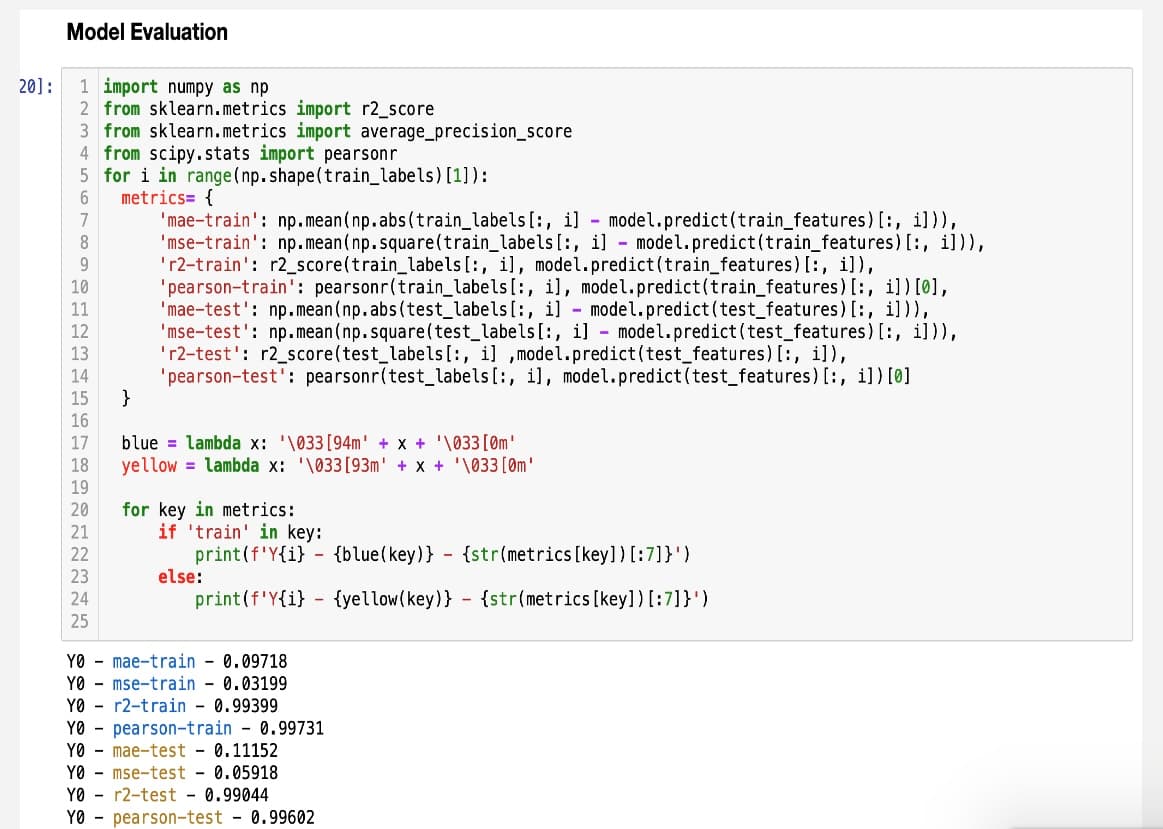
Task: Select the cell execution prompt 20
Action: (x=36, y=87)
